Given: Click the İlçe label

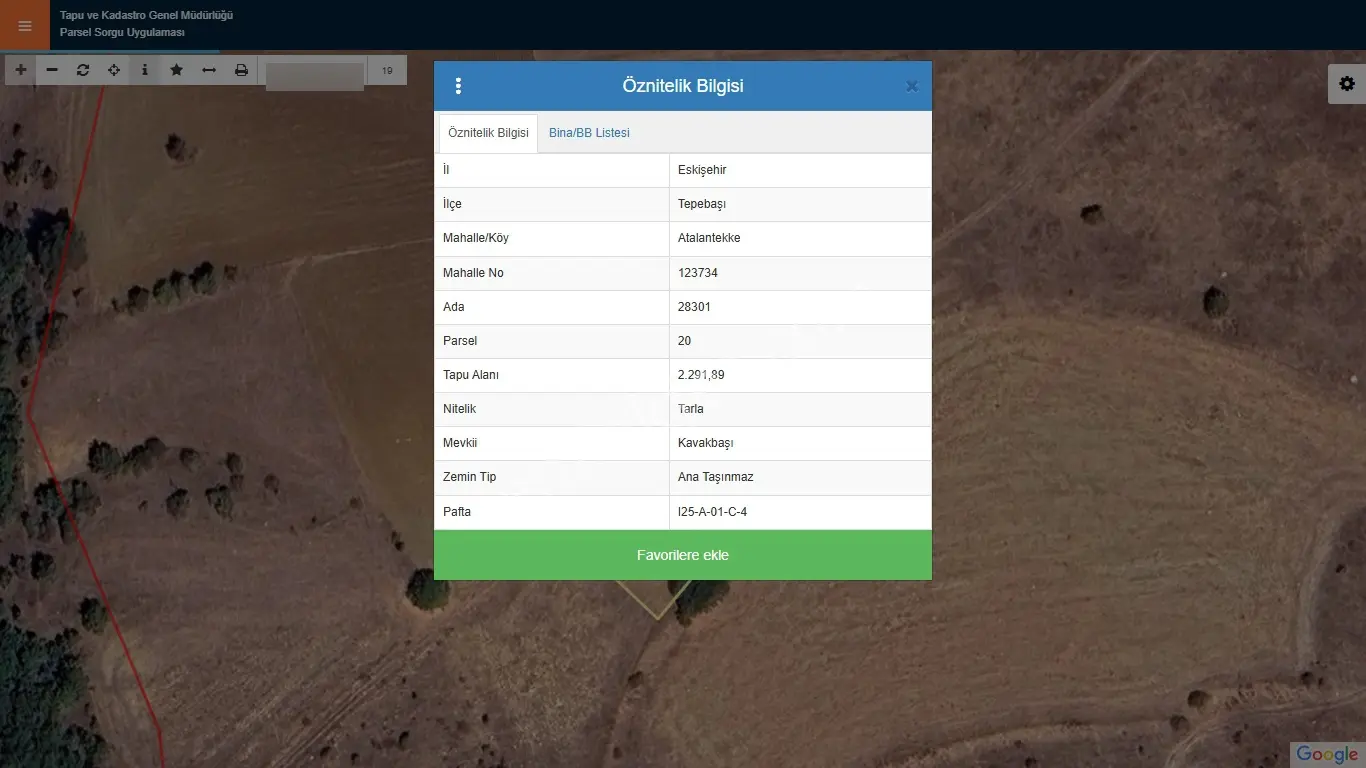Looking at the screenshot, I should tap(452, 204).
